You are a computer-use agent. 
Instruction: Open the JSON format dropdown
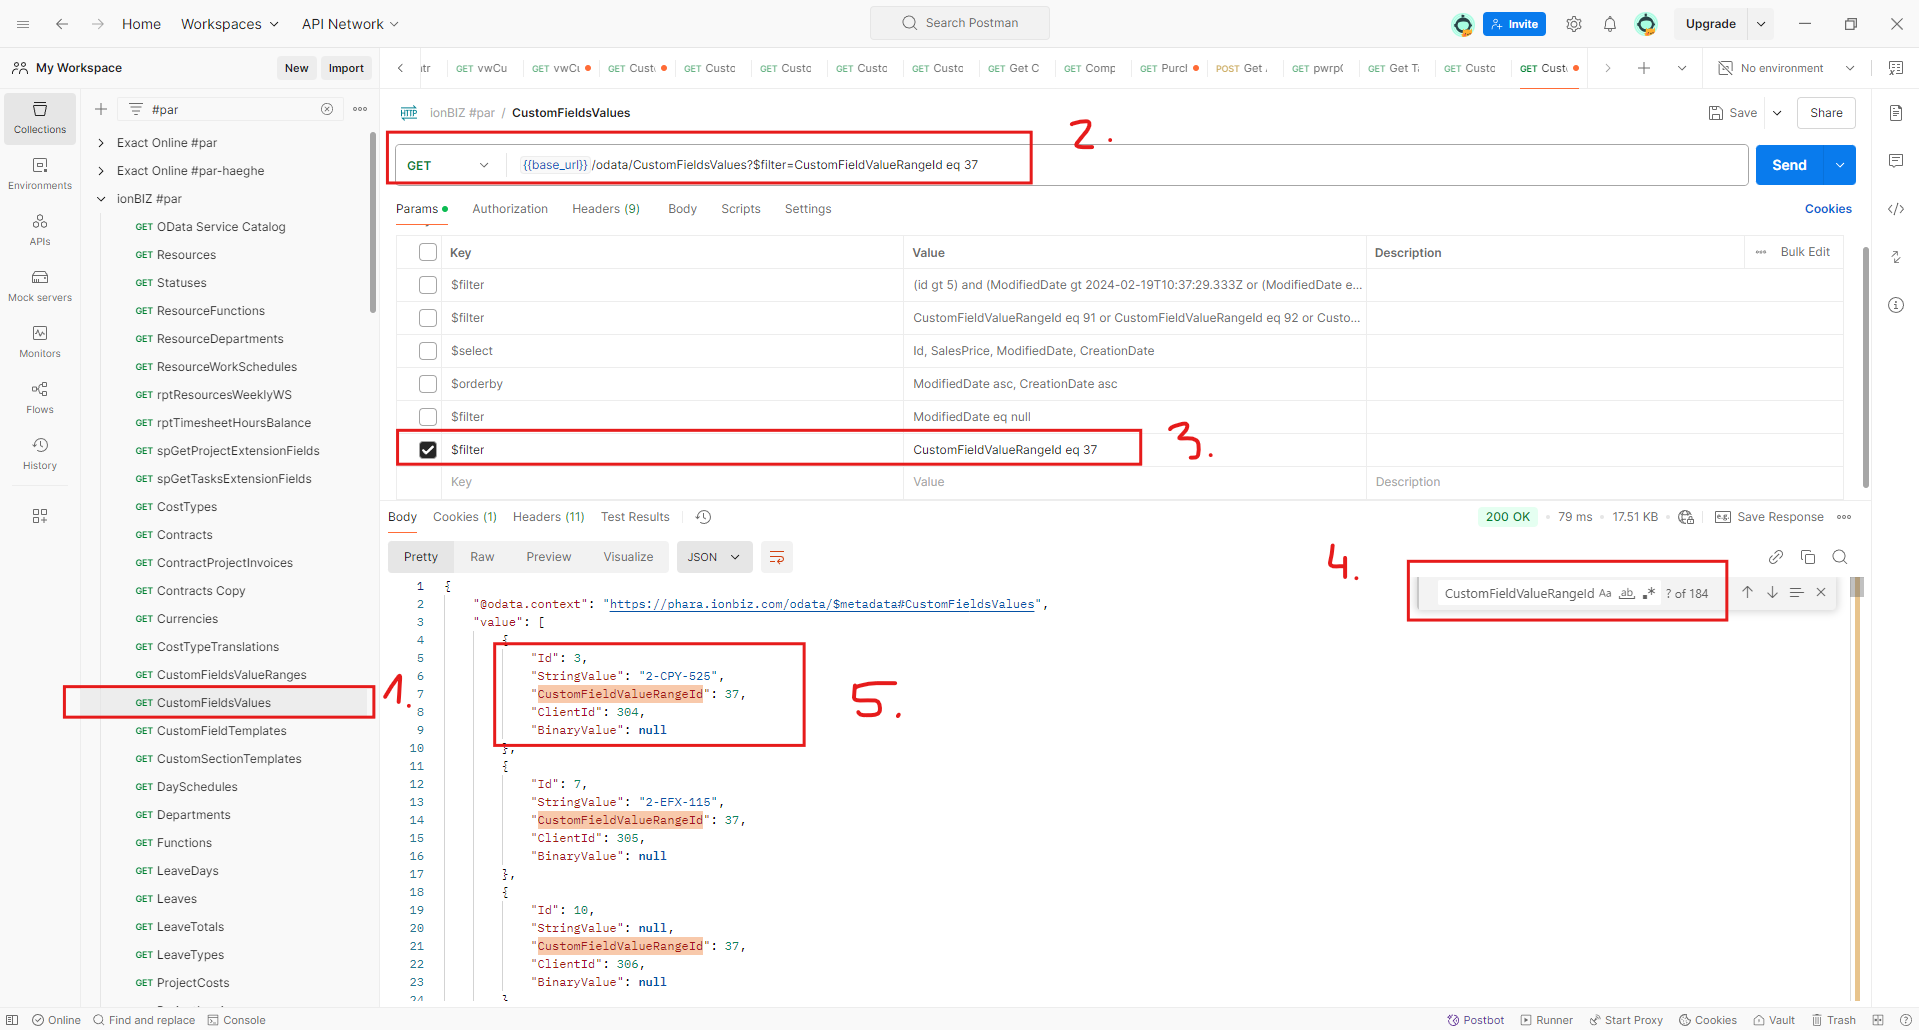714,557
